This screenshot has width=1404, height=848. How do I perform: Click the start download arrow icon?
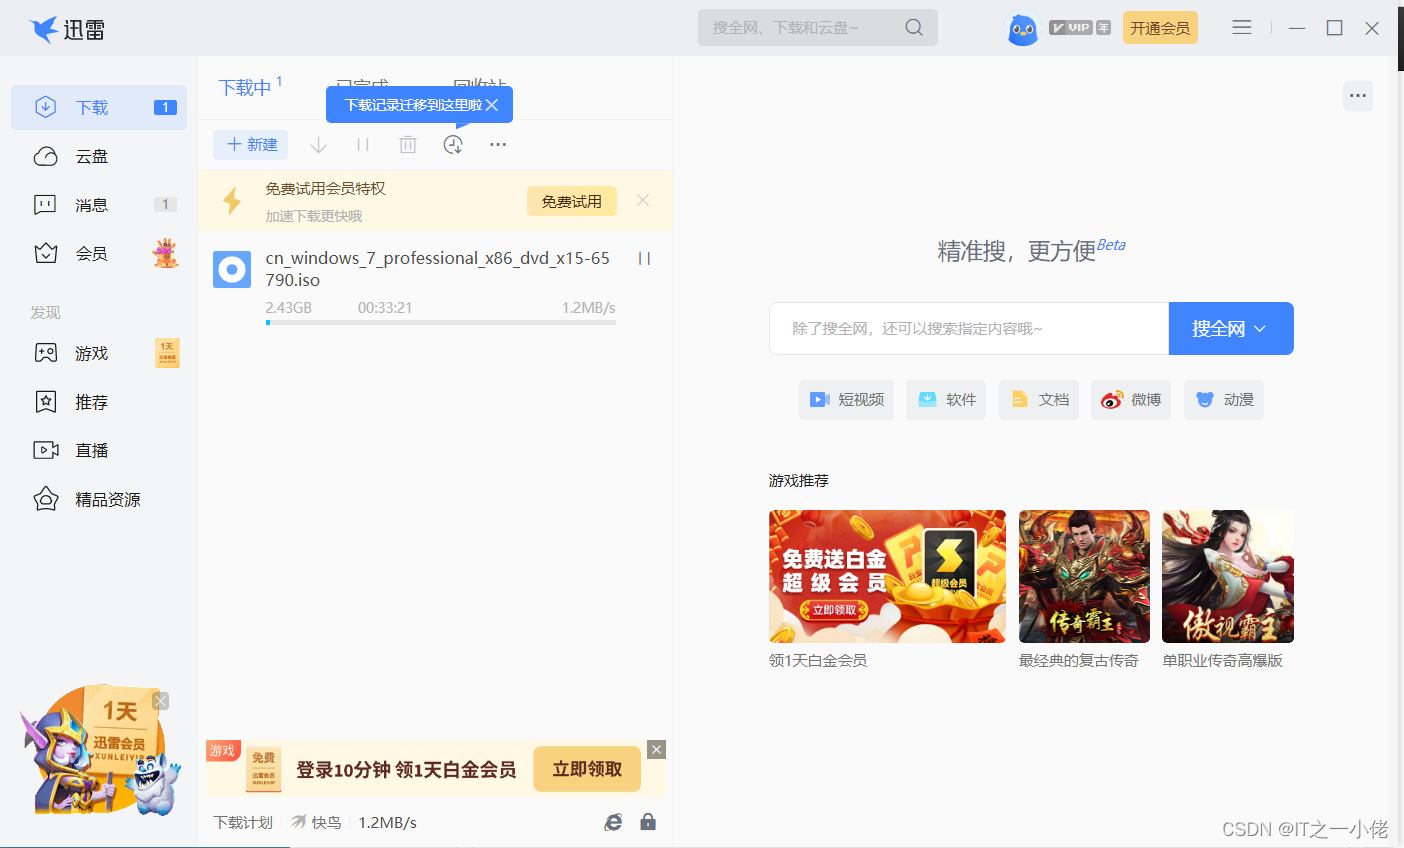point(318,145)
